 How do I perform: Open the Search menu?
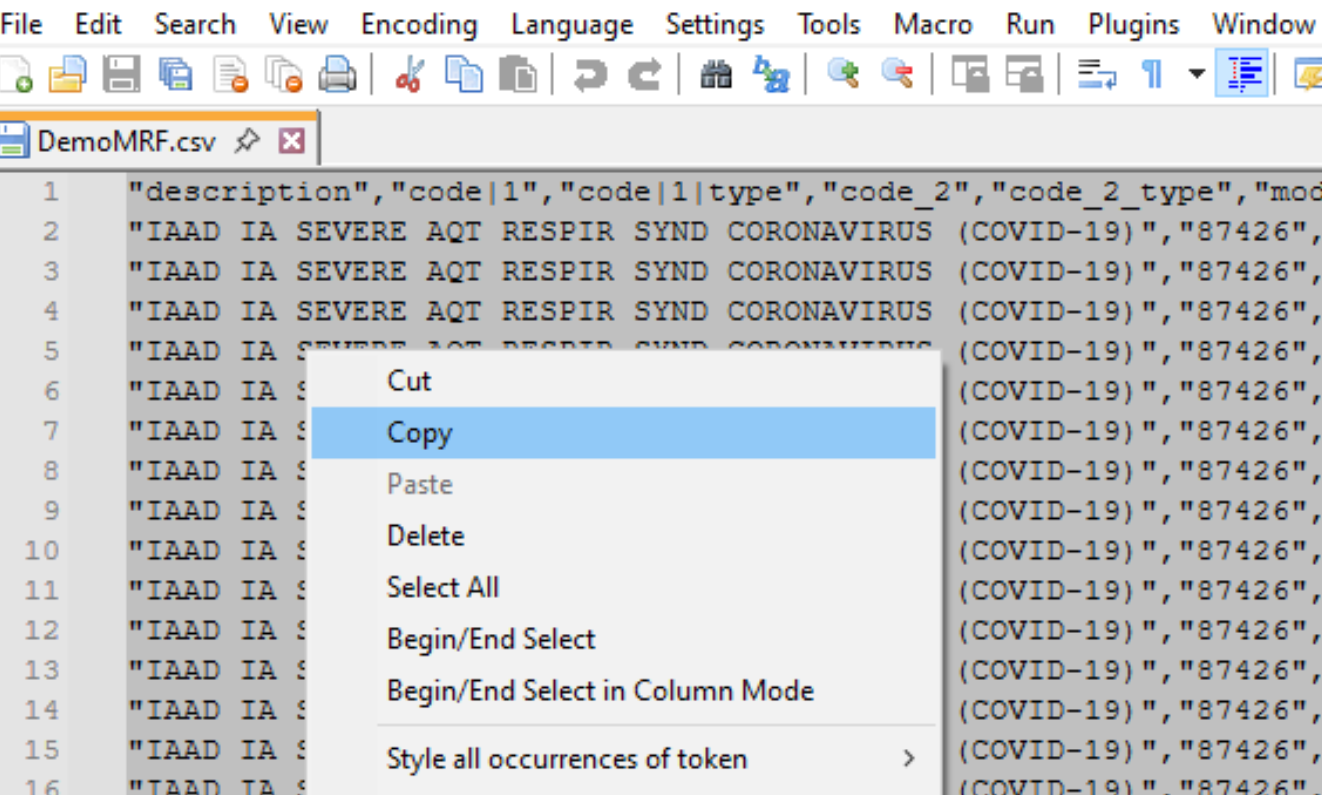[195, 23]
